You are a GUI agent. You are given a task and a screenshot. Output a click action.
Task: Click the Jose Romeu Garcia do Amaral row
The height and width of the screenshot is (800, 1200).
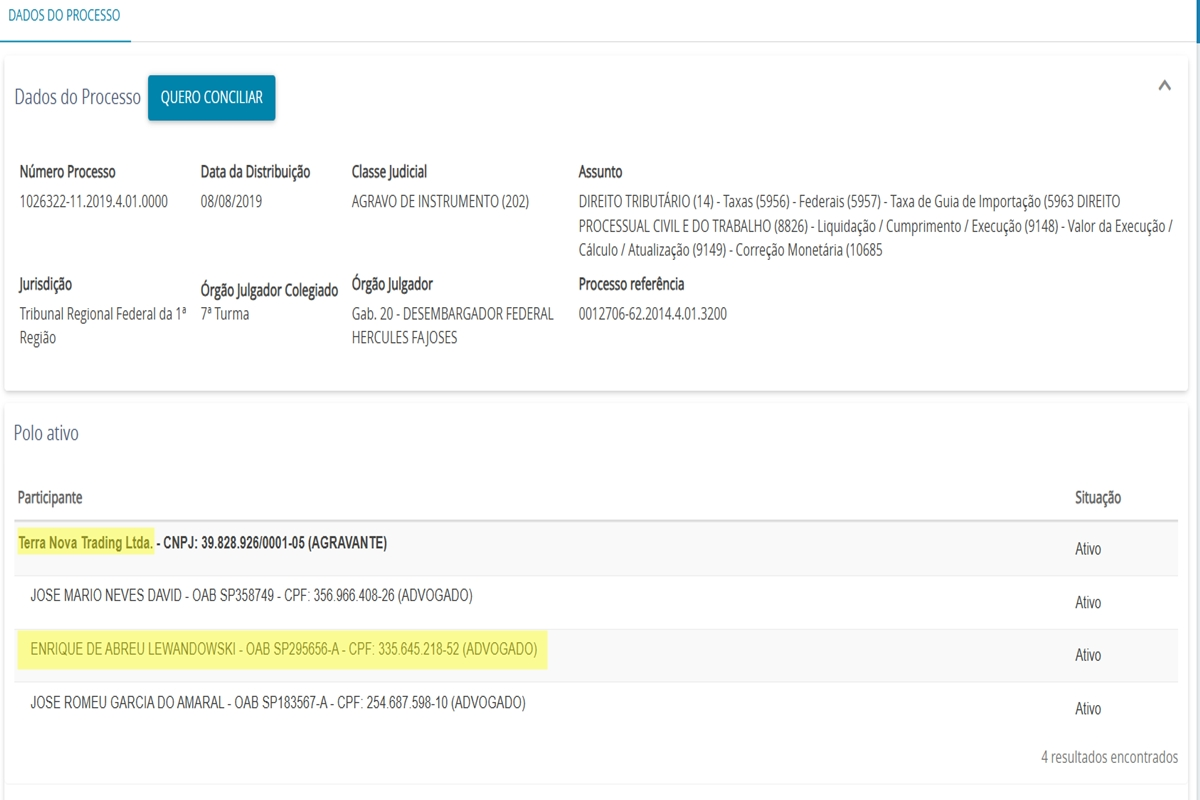point(277,703)
